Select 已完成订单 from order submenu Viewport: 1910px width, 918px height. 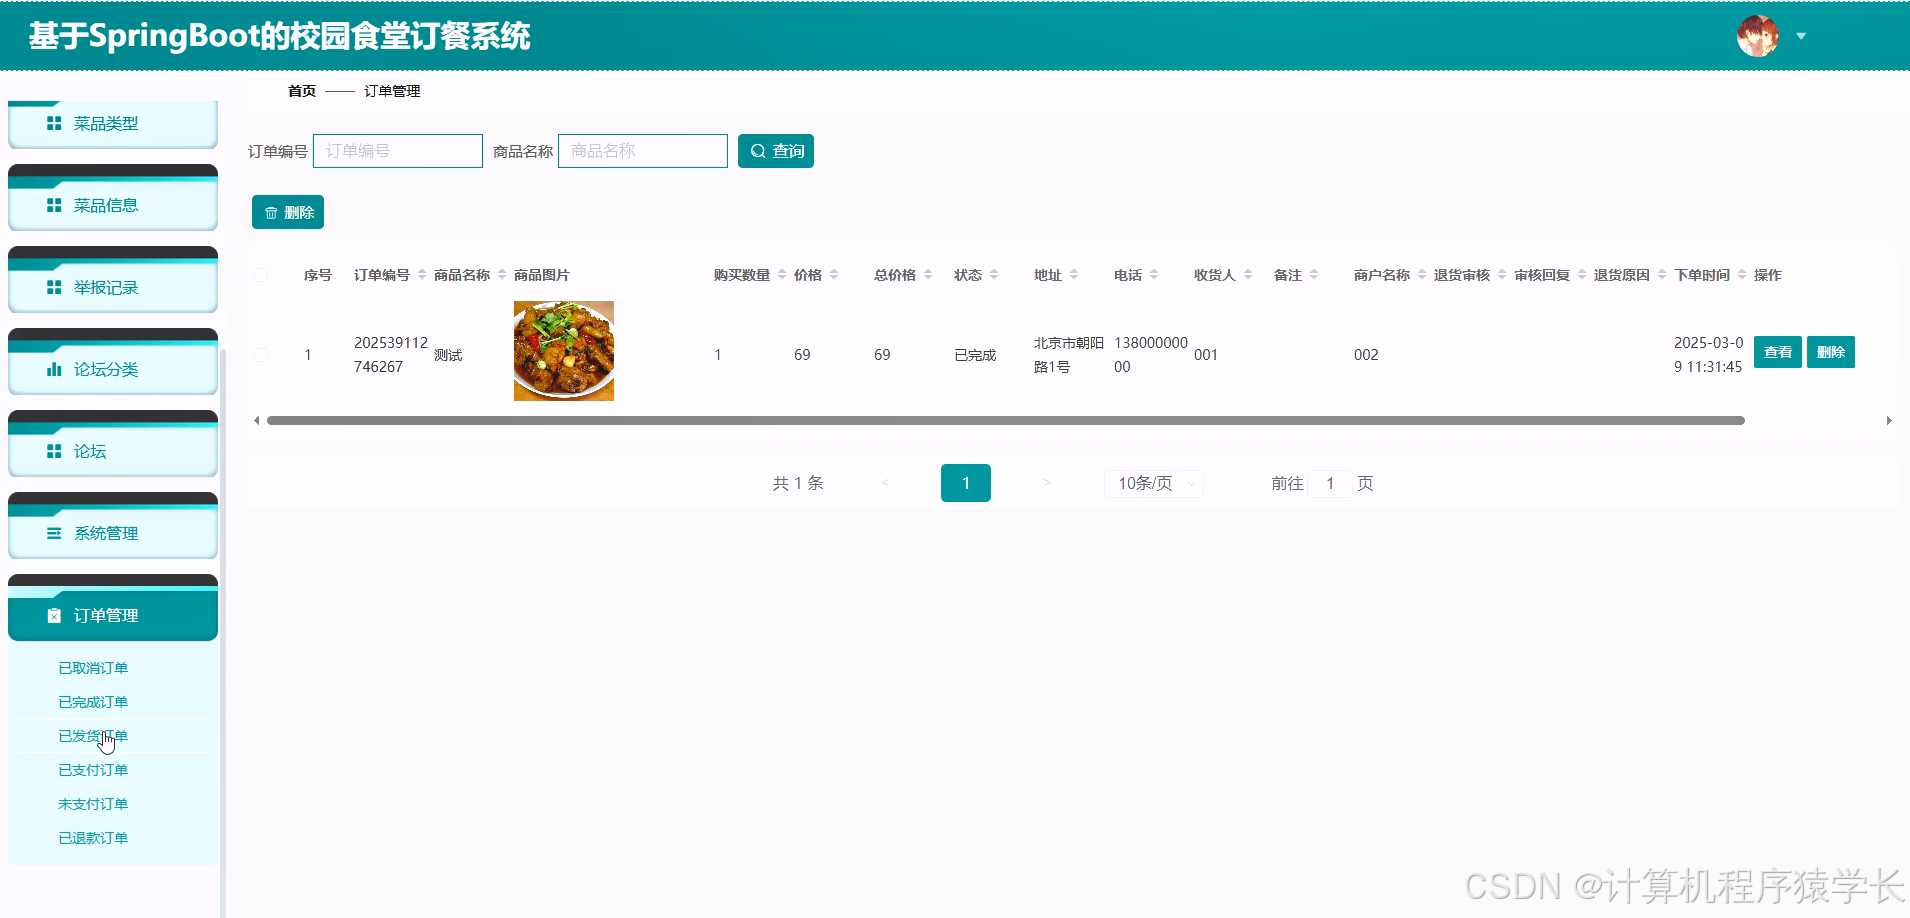point(93,701)
